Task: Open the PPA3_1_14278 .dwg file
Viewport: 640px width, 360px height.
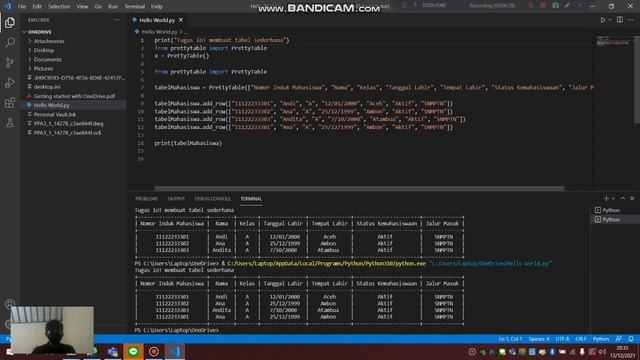Action: pyautogui.click(x=68, y=124)
